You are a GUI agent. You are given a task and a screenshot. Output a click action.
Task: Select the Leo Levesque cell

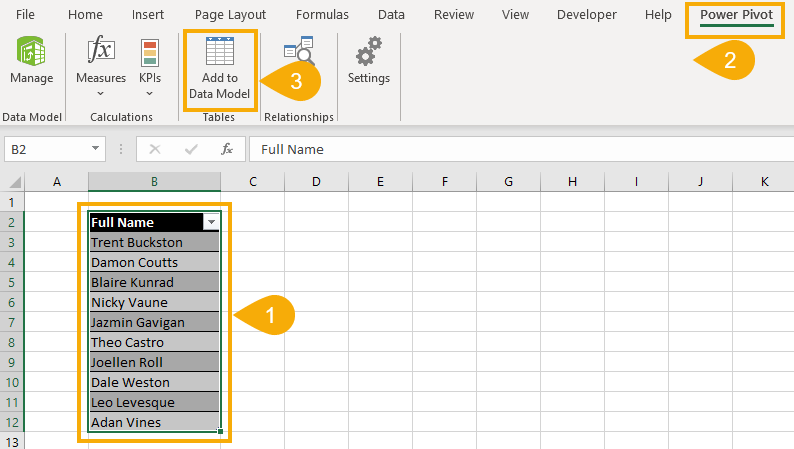(154, 402)
